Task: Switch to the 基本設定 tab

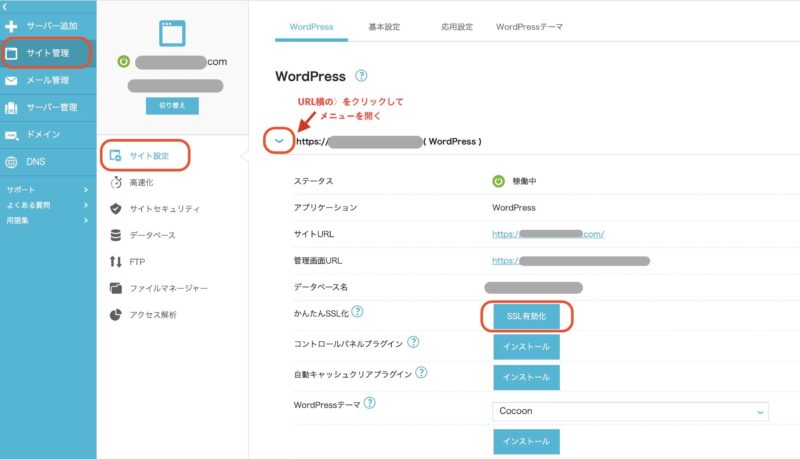Action: 384,27
